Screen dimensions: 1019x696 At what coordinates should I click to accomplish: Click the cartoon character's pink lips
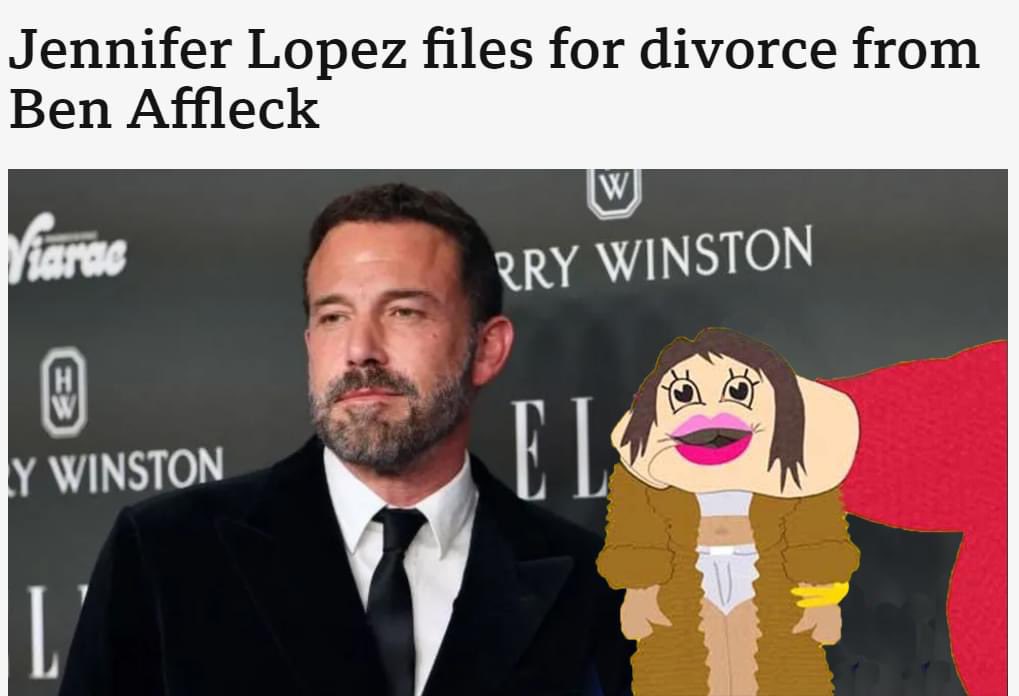coord(712,439)
